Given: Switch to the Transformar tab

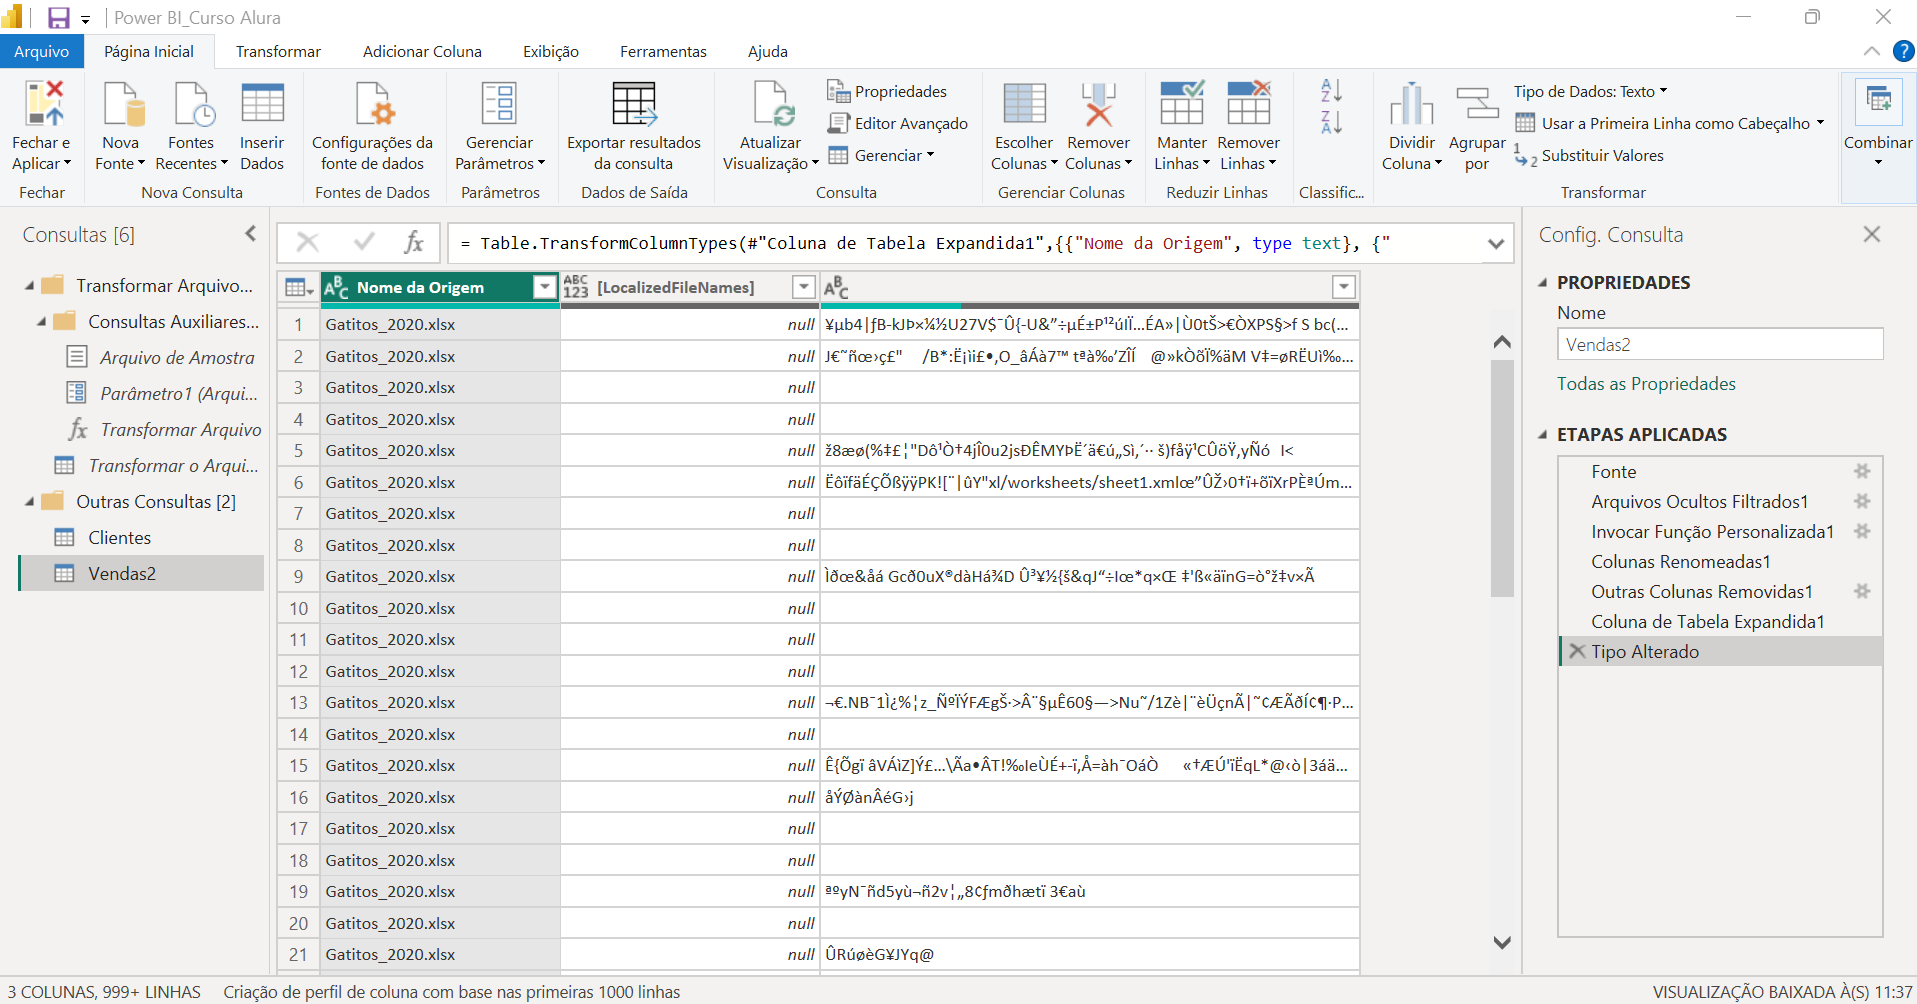Looking at the screenshot, I should [x=278, y=51].
